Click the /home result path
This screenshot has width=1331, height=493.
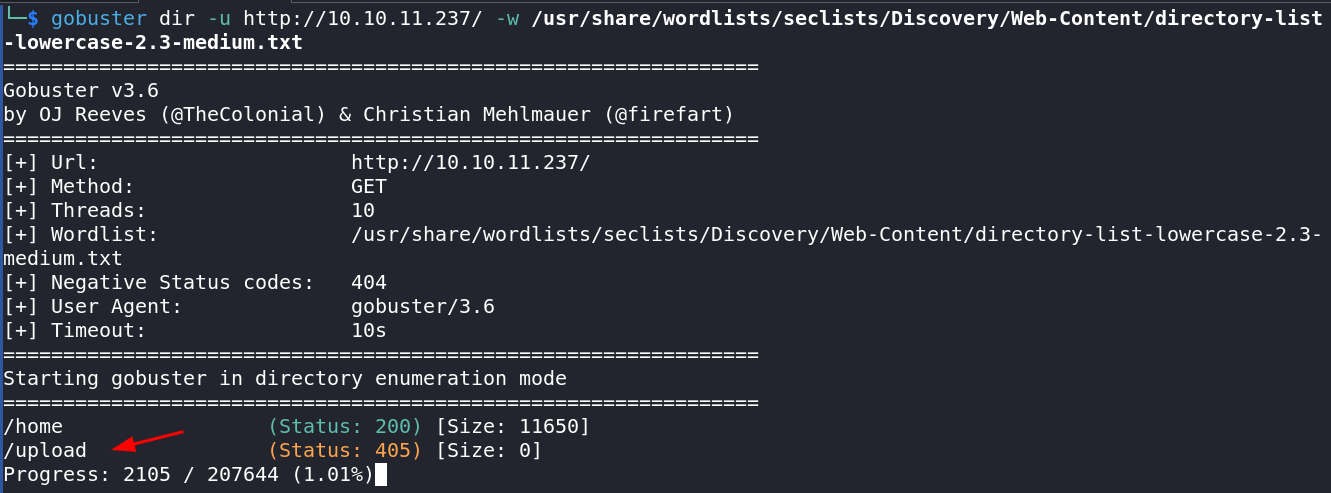[x=33, y=427]
